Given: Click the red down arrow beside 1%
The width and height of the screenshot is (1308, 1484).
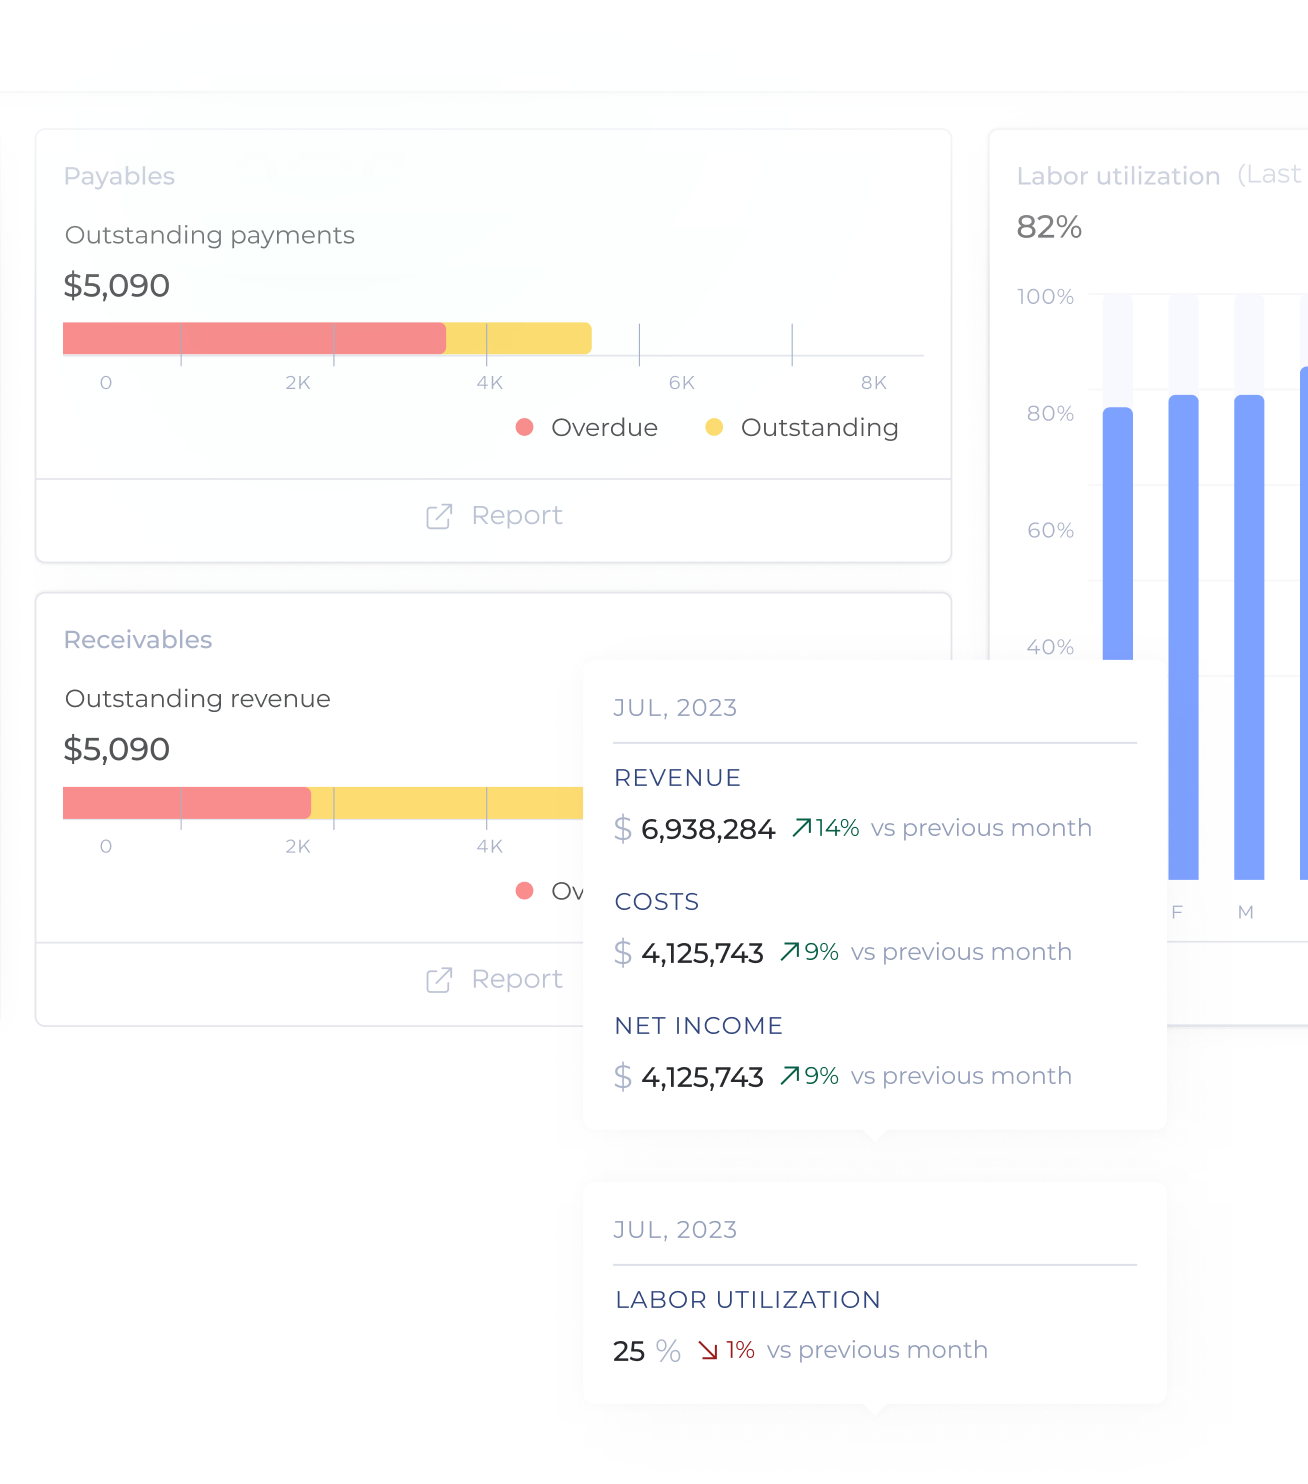Looking at the screenshot, I should (708, 1351).
